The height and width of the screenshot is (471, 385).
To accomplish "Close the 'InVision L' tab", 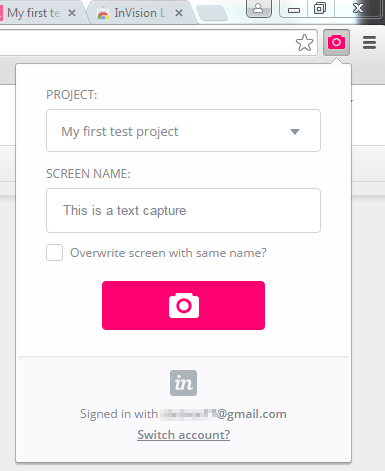I will [x=179, y=13].
